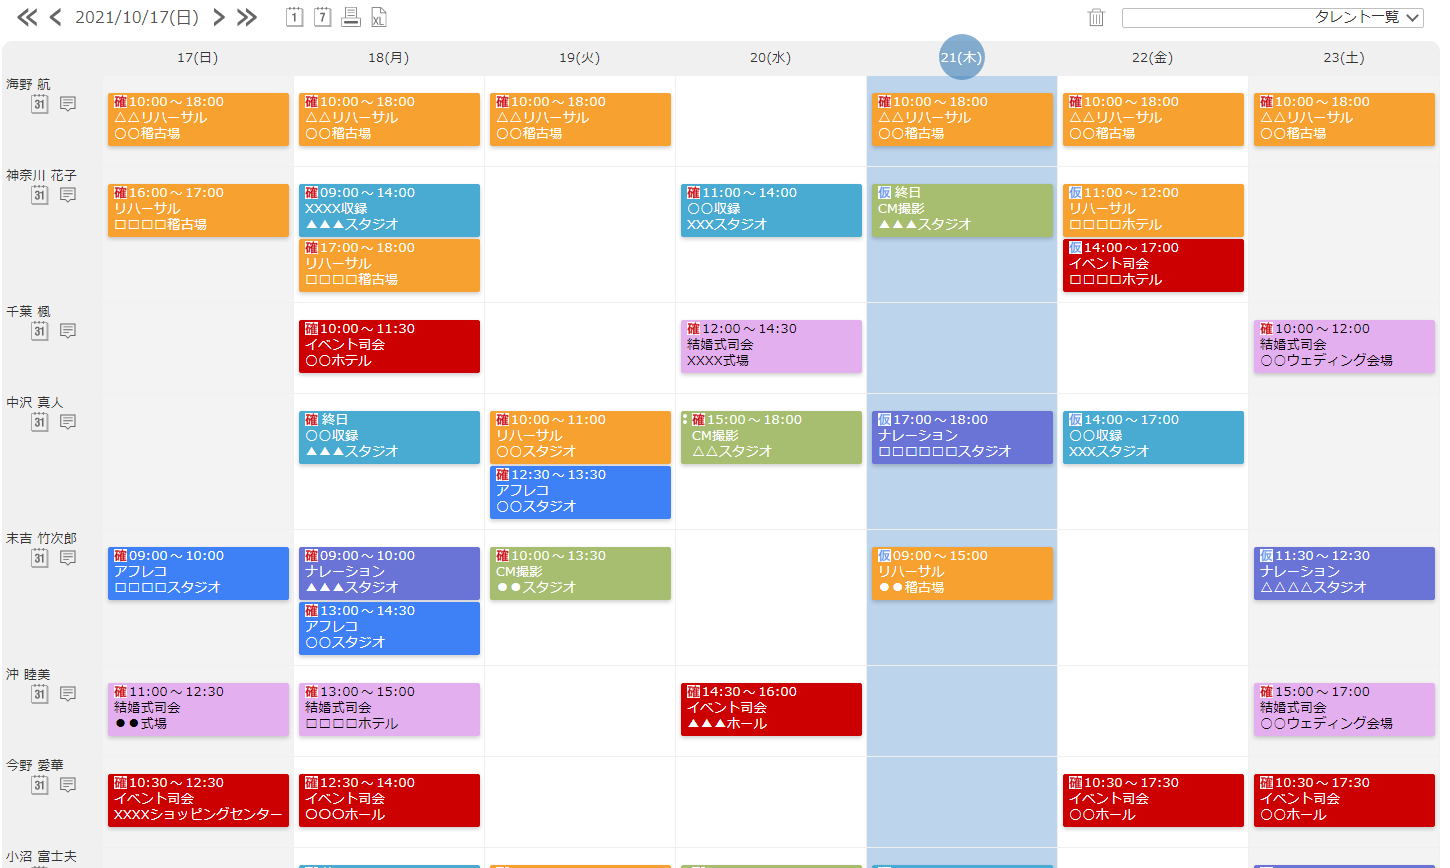Open the comment icon for 千葉 楓
The height and width of the screenshot is (868, 1450).
68,331
